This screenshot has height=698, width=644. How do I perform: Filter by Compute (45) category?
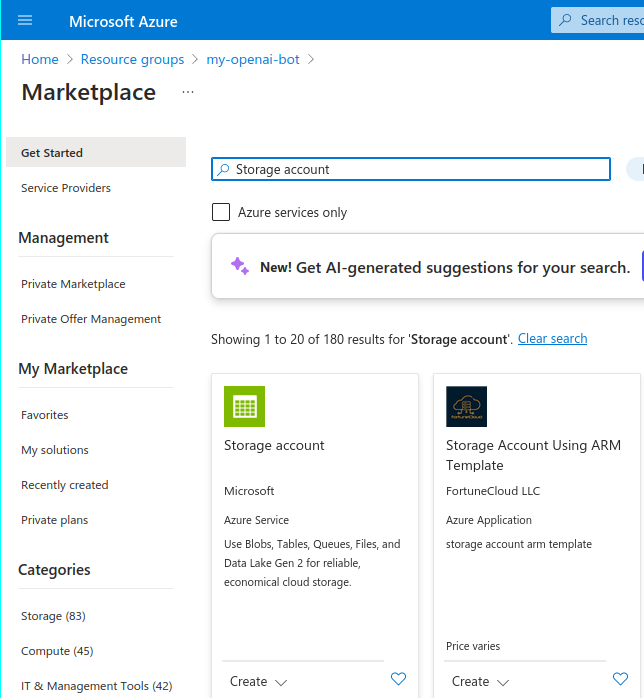[x=57, y=651]
